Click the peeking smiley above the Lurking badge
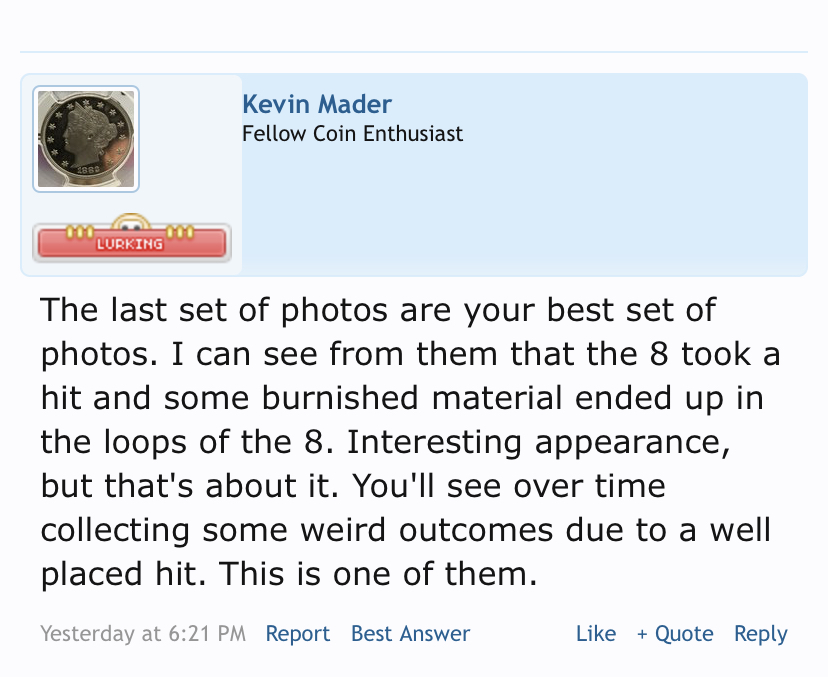Screen dimensions: 828x677 click(x=131, y=222)
